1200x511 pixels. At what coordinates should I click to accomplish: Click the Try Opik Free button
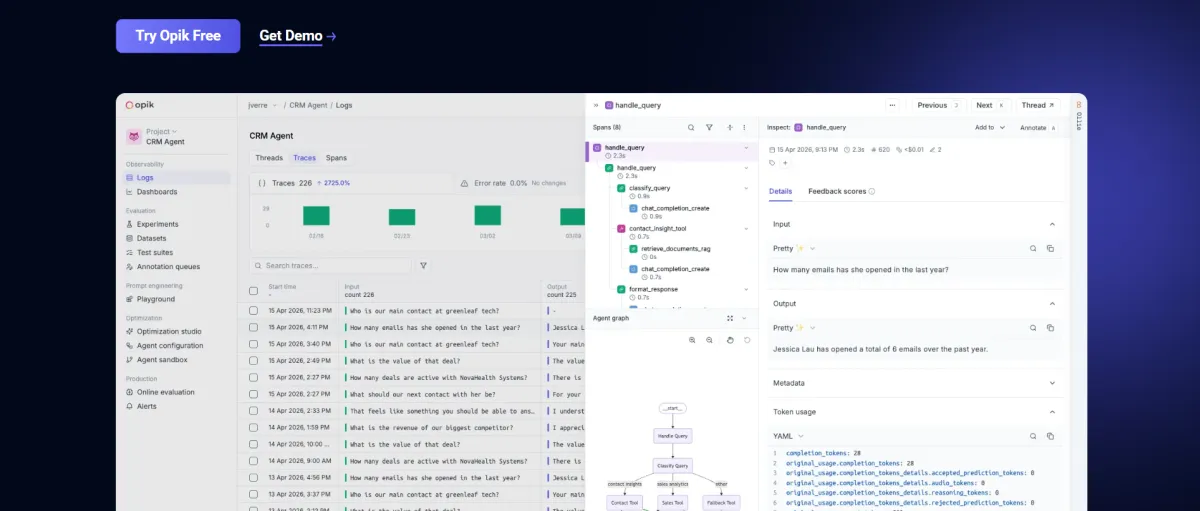click(x=178, y=36)
